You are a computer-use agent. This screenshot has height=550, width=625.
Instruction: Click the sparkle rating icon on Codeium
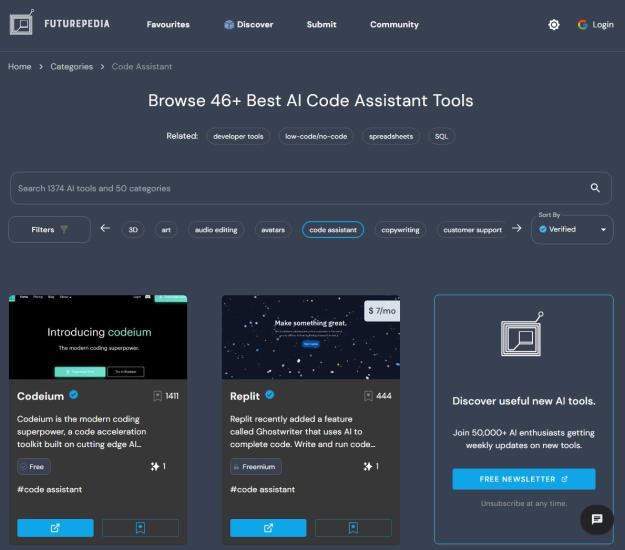(155, 466)
